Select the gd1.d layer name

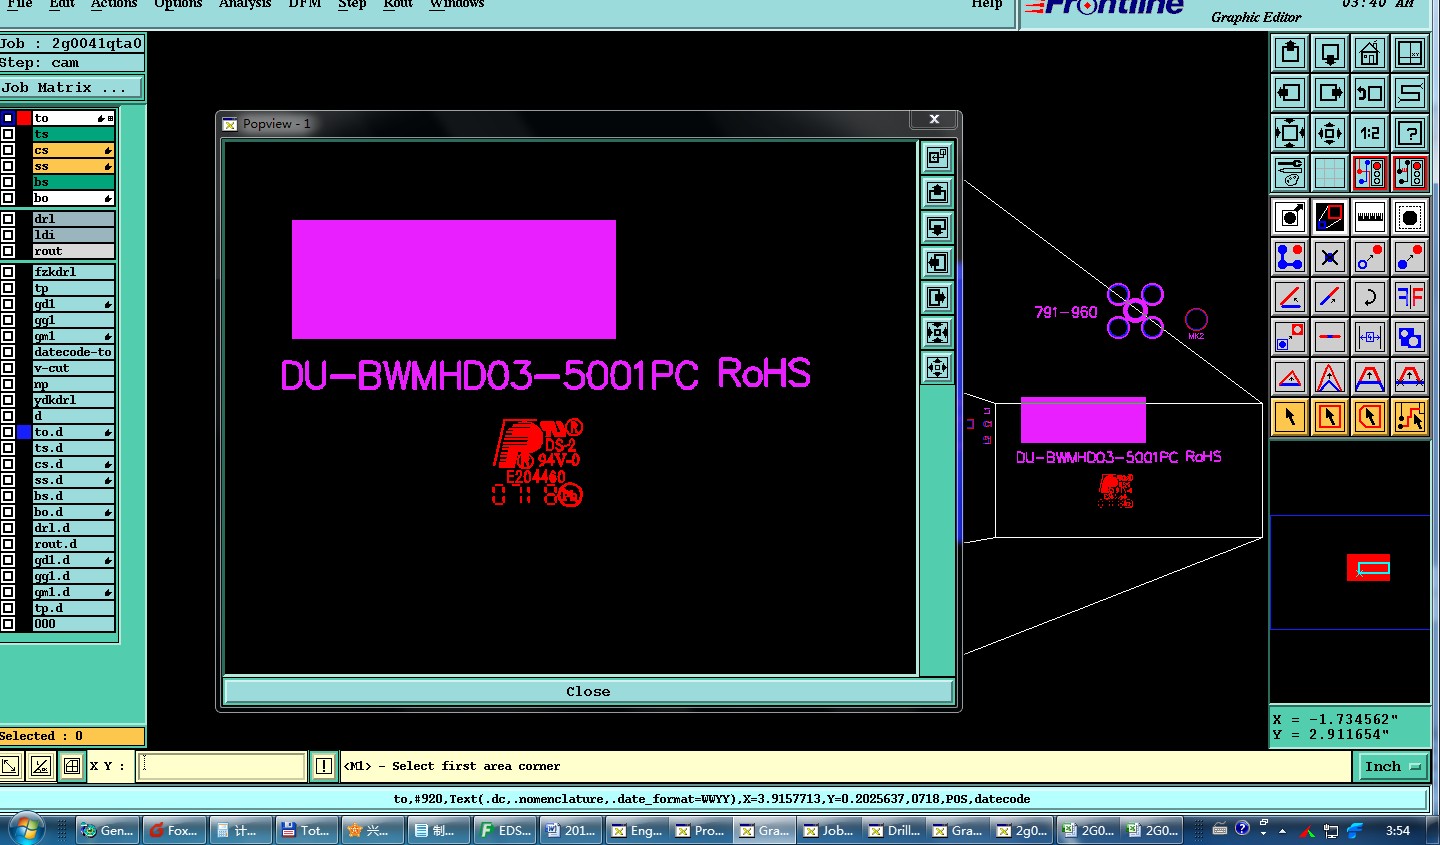[x=73, y=560]
